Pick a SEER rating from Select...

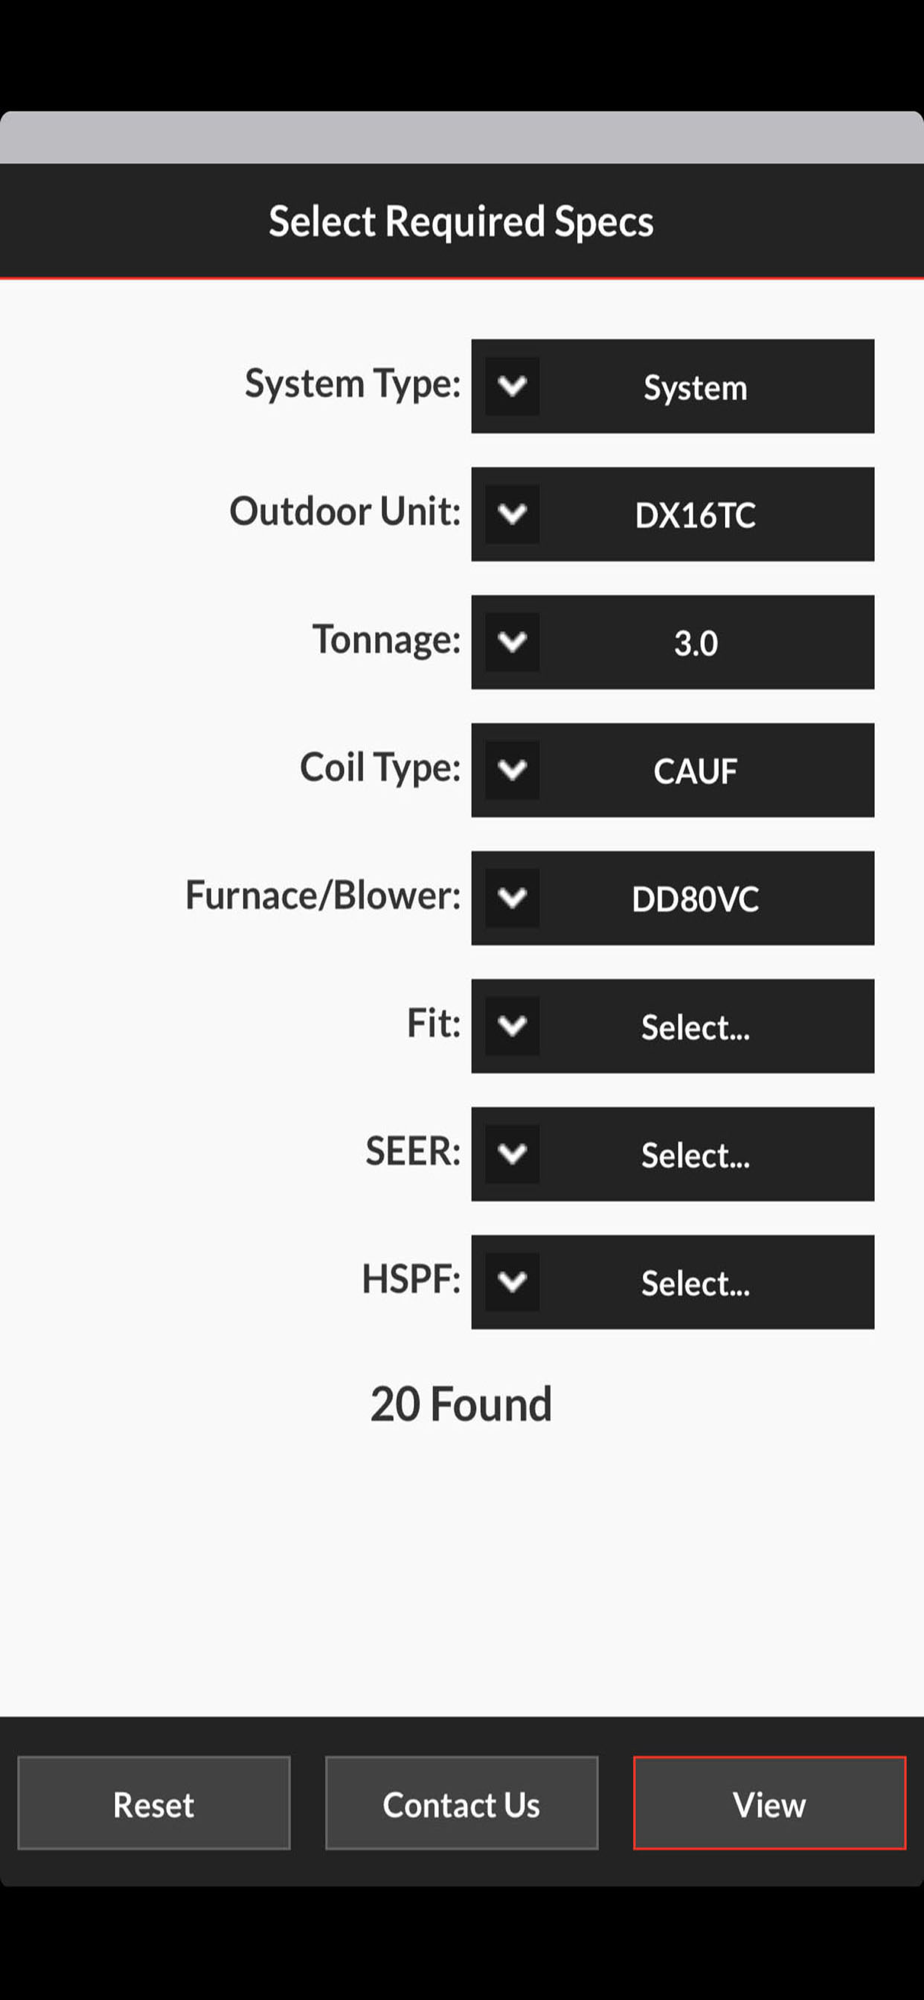pos(673,1154)
